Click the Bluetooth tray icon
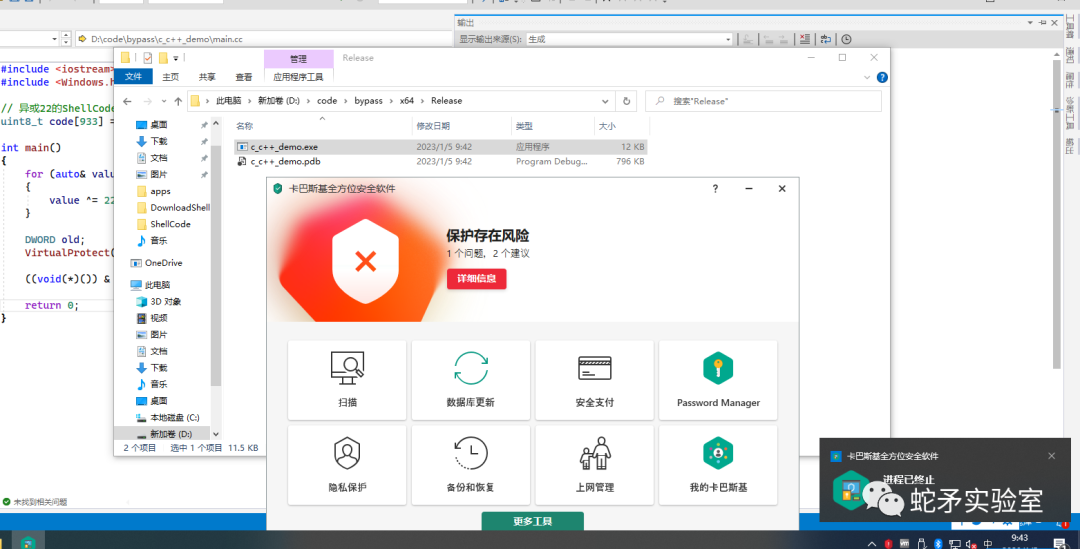Screen dimensions: 1080x549 coord(939,543)
